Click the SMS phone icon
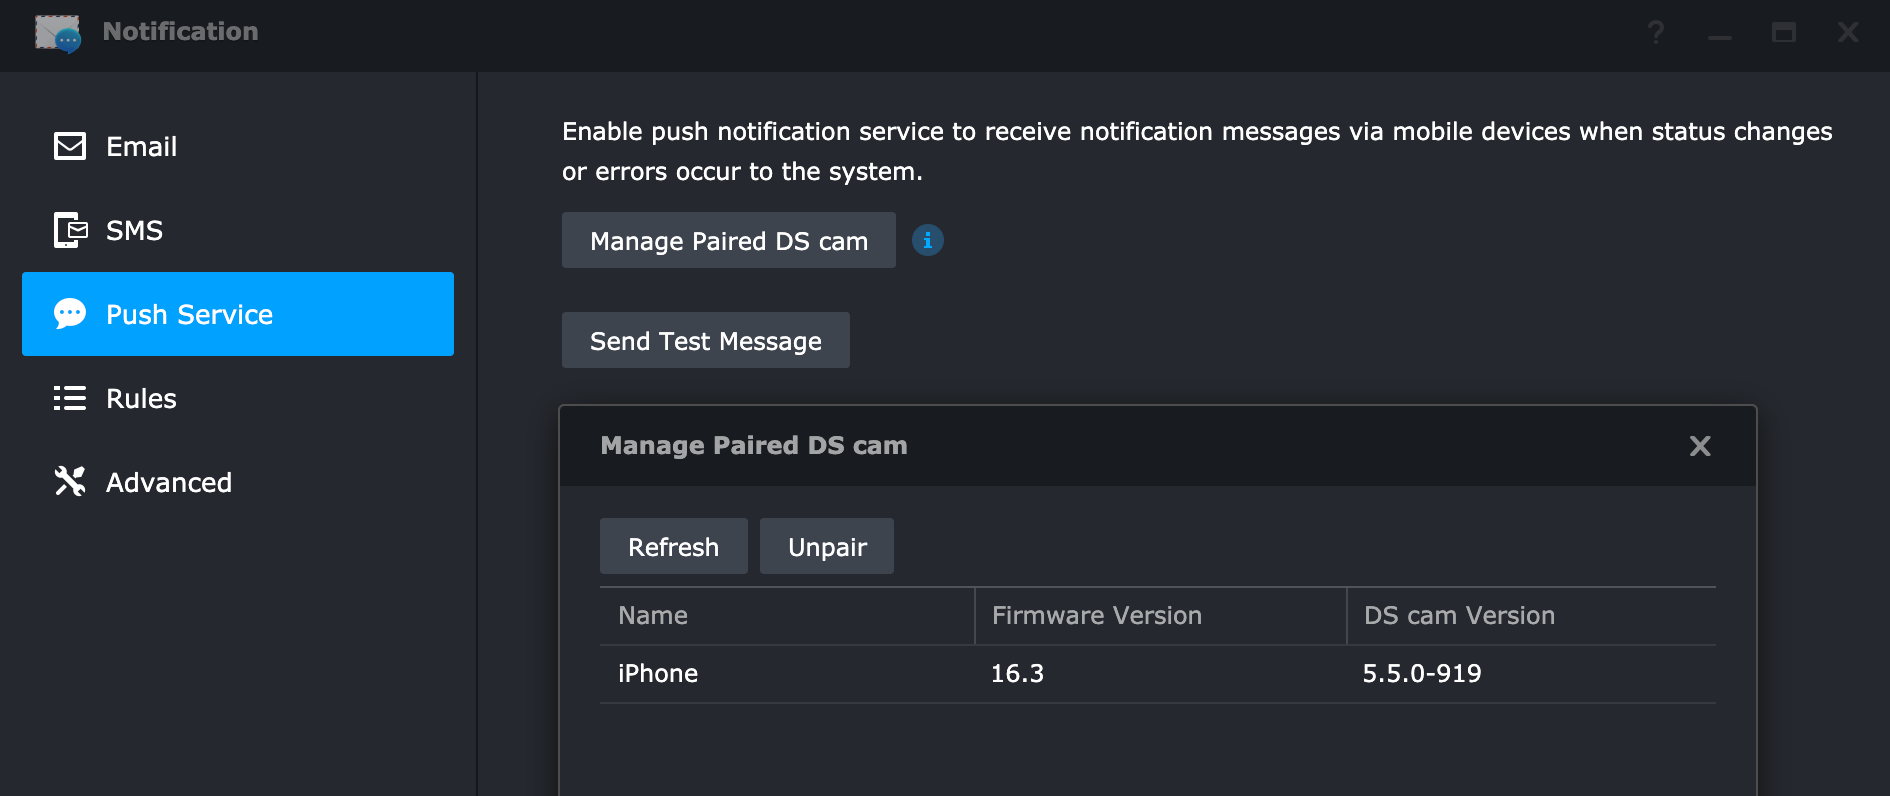This screenshot has height=796, width=1890. (x=70, y=230)
